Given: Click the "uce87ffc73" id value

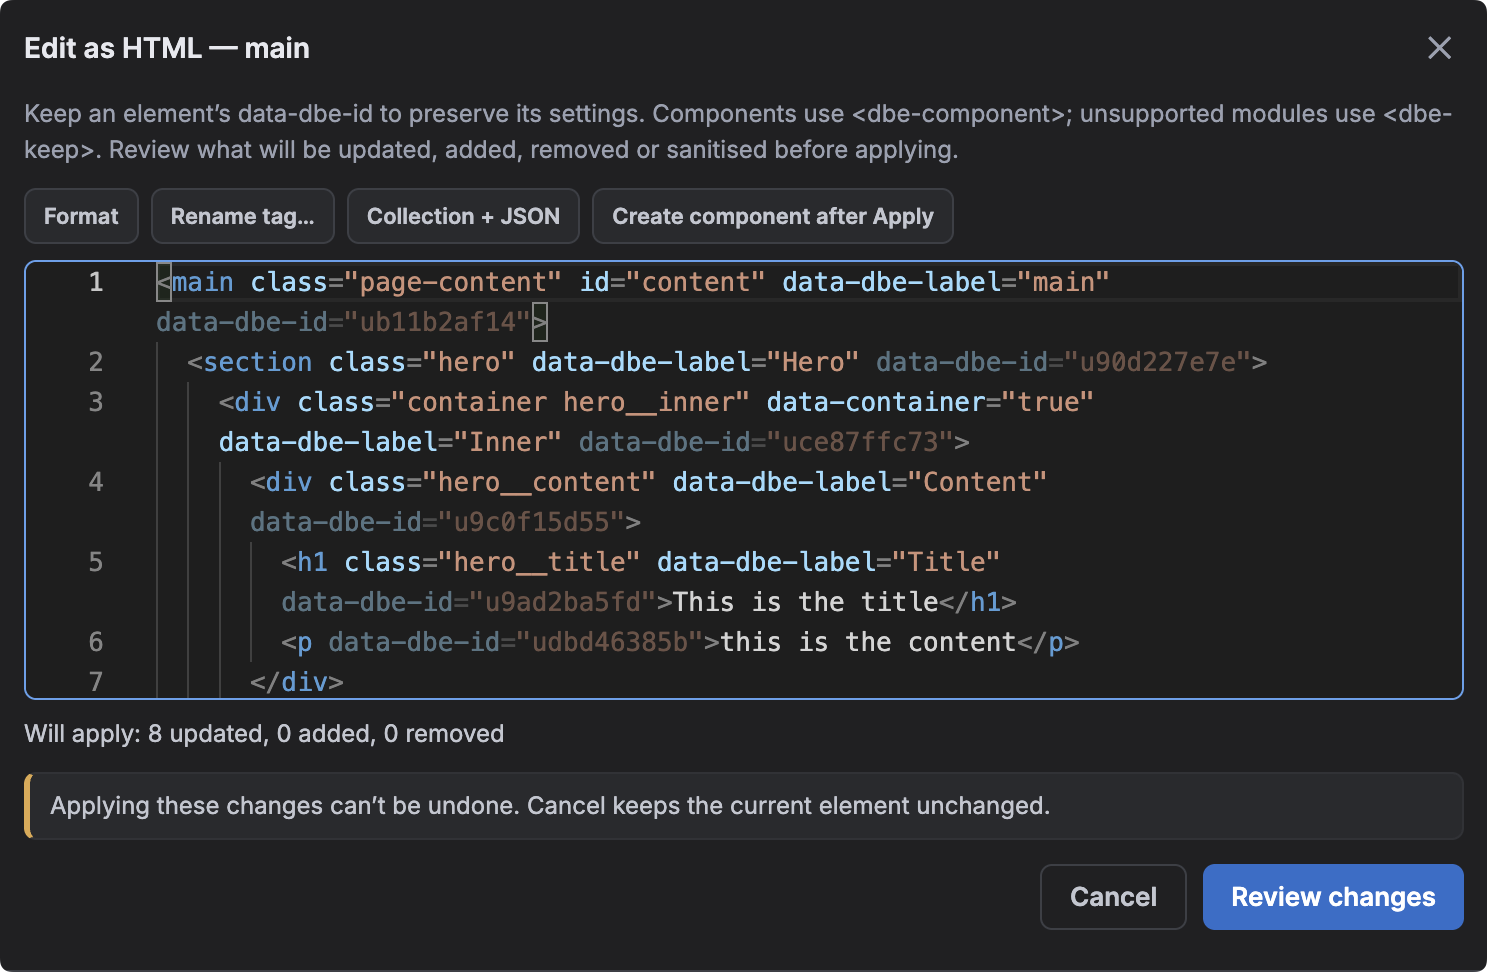Looking at the screenshot, I should coord(861,442).
